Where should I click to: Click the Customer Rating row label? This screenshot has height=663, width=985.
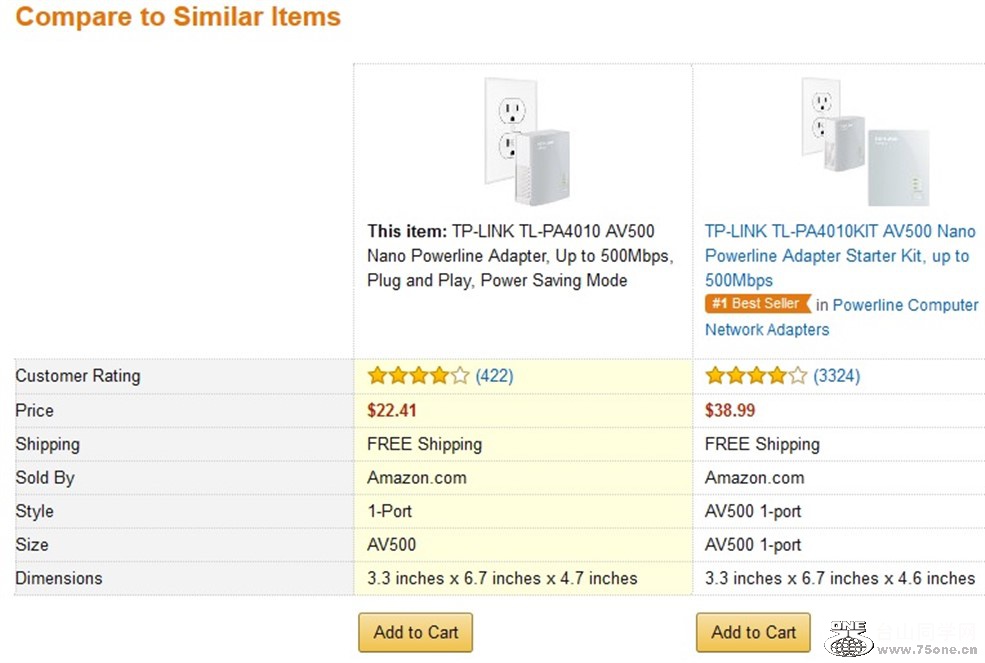78,376
